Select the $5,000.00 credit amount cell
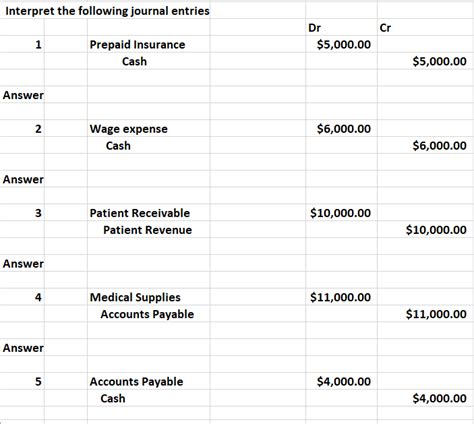Screen dimensions: 474x424 pyautogui.click(x=439, y=61)
